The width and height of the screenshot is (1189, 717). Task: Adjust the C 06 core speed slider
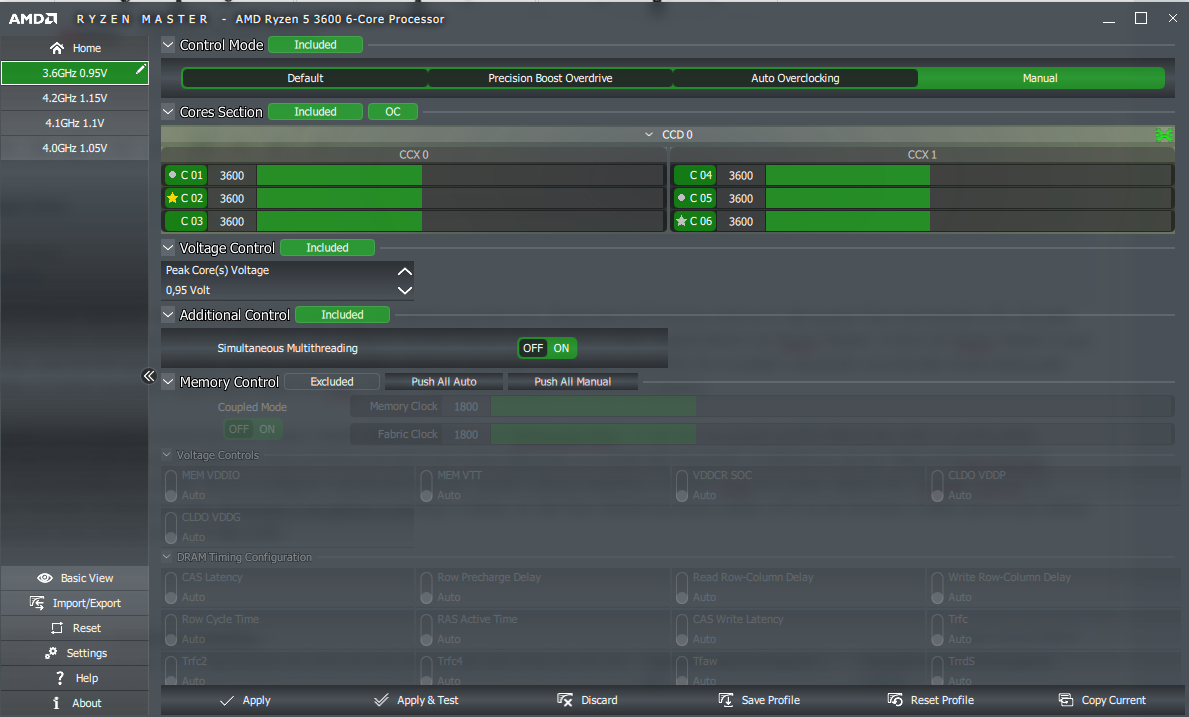969,221
